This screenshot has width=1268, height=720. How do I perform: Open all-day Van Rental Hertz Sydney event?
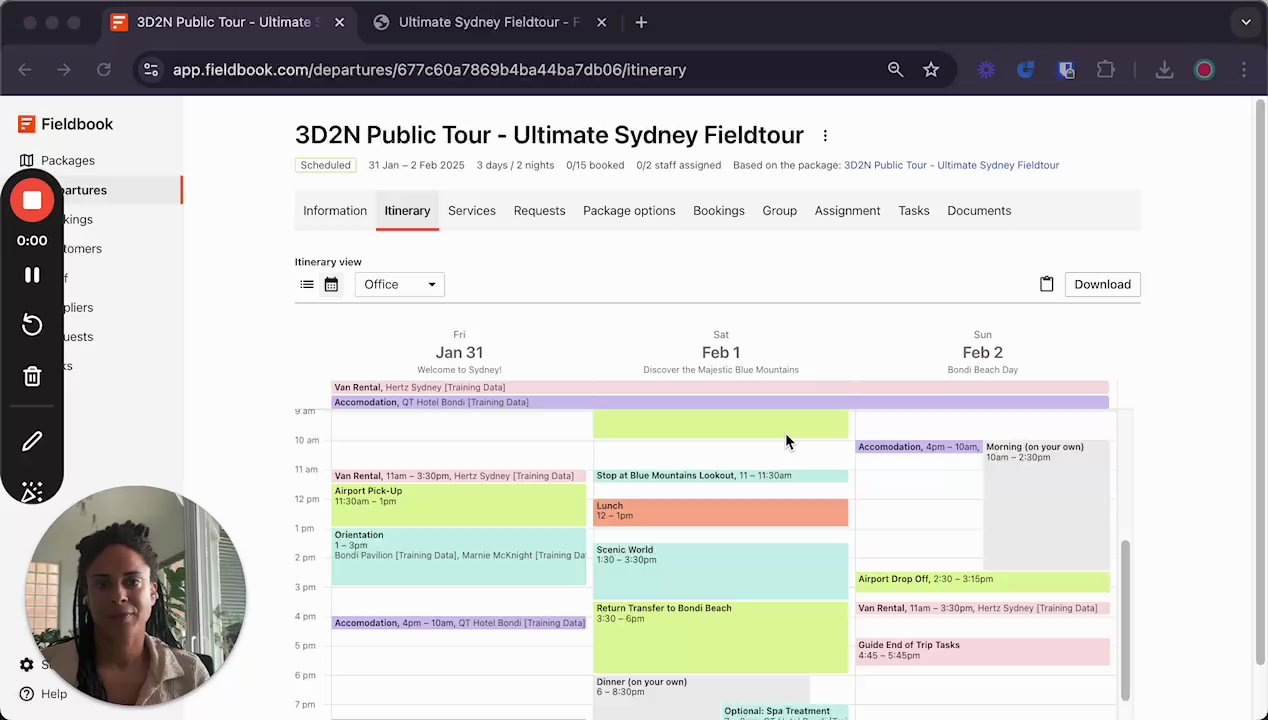coord(720,387)
